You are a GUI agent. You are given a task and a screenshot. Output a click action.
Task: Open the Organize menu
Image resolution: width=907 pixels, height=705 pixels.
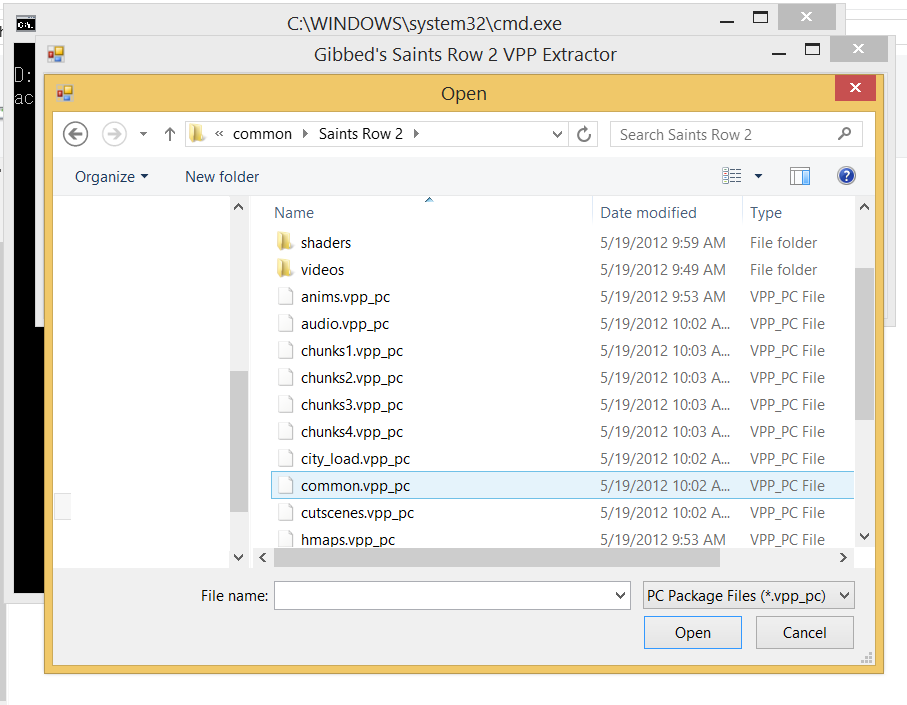pyautogui.click(x=112, y=176)
